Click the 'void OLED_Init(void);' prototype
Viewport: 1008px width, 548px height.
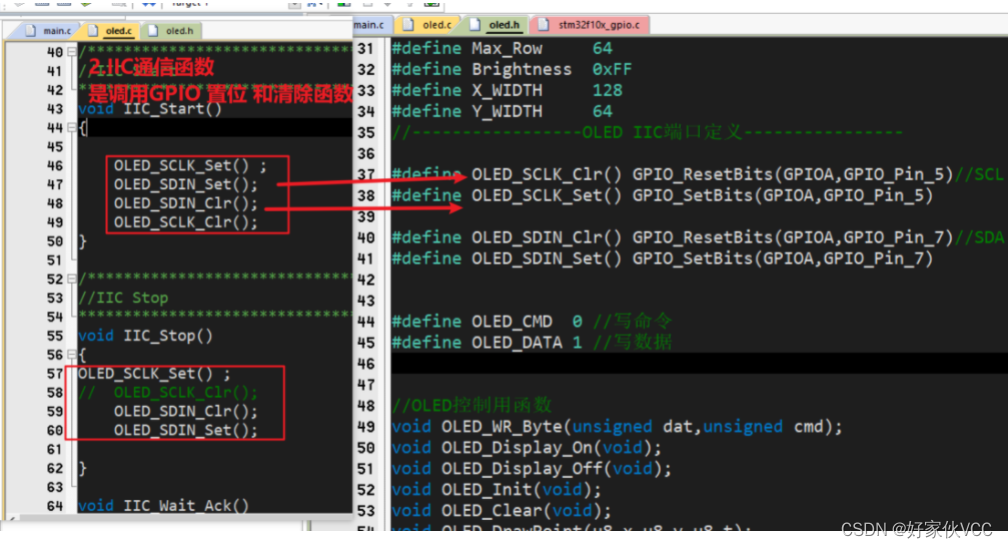coord(497,489)
